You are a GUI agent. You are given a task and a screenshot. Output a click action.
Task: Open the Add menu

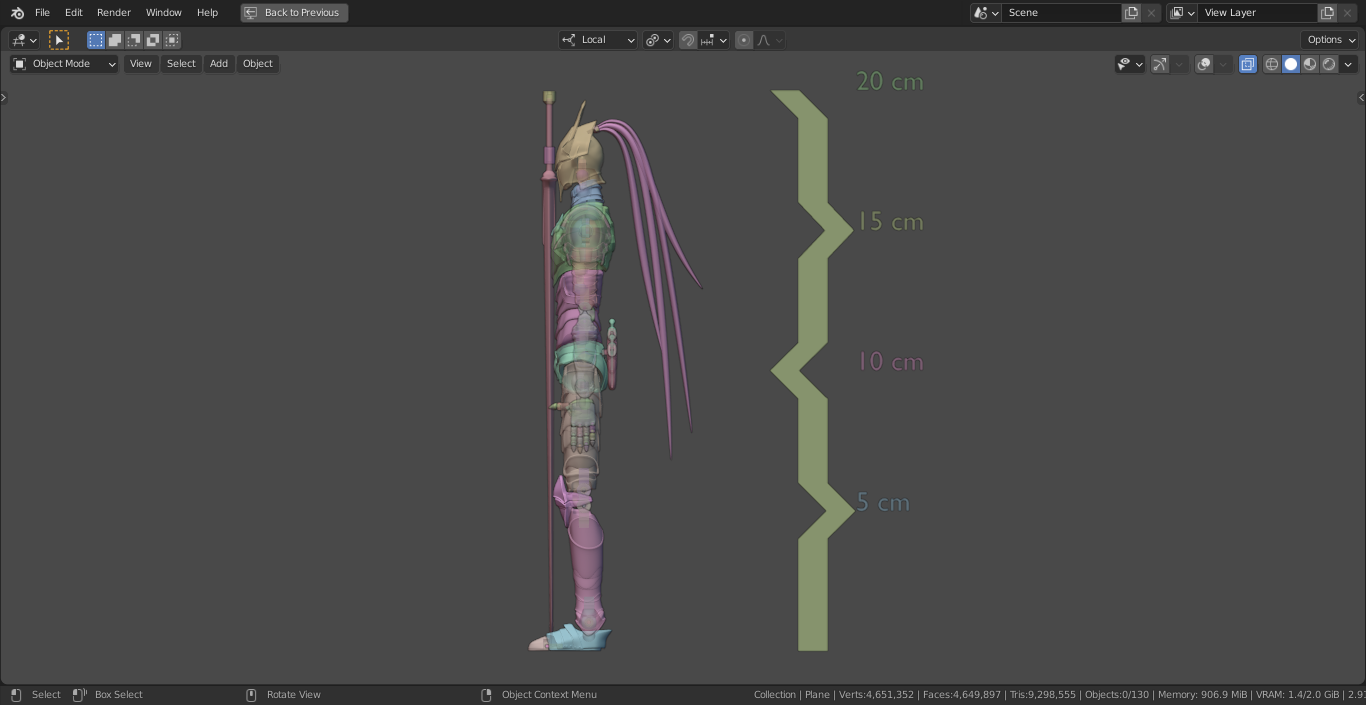click(x=218, y=63)
